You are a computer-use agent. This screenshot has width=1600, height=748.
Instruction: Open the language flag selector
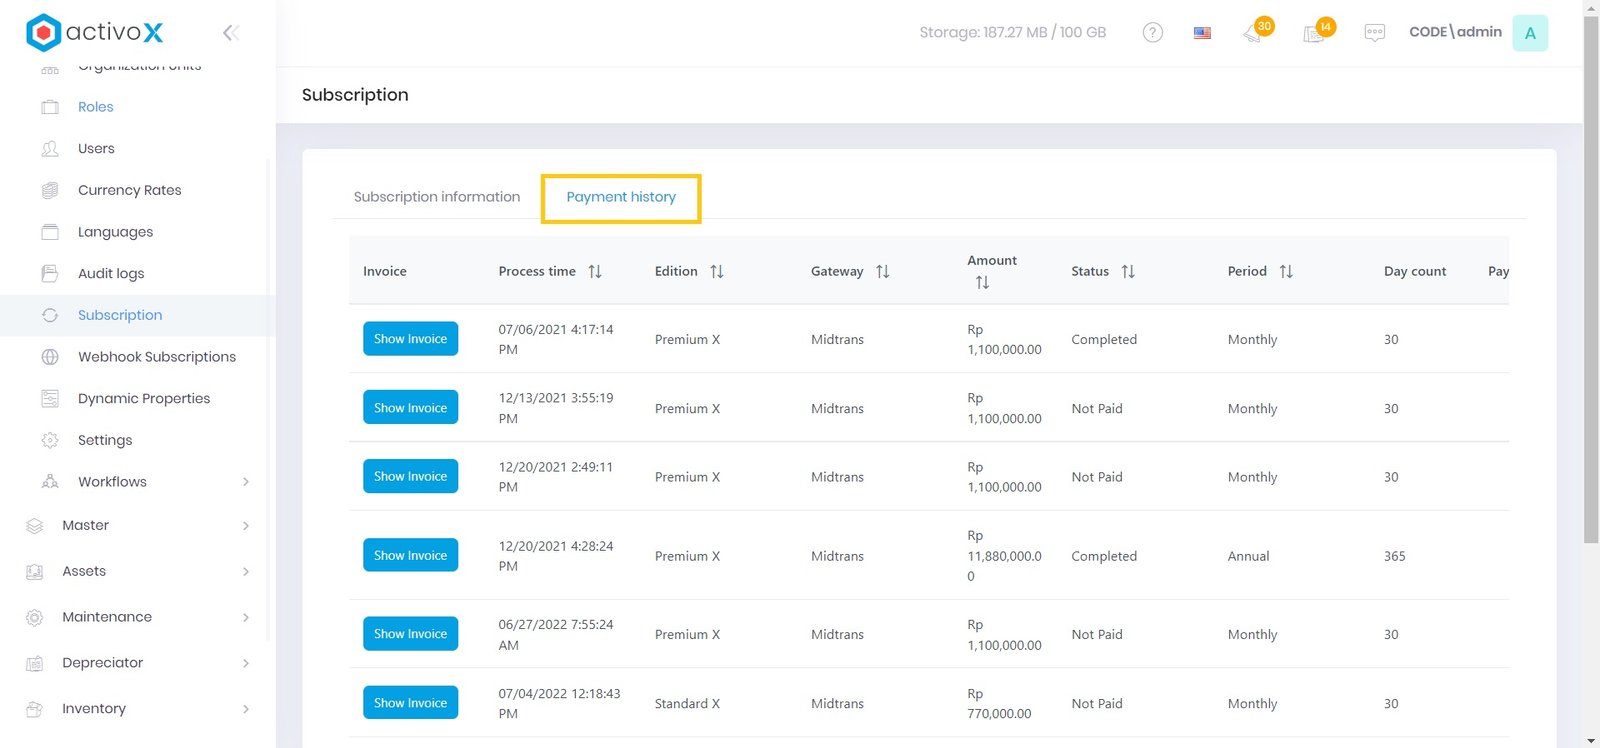pos(1202,33)
